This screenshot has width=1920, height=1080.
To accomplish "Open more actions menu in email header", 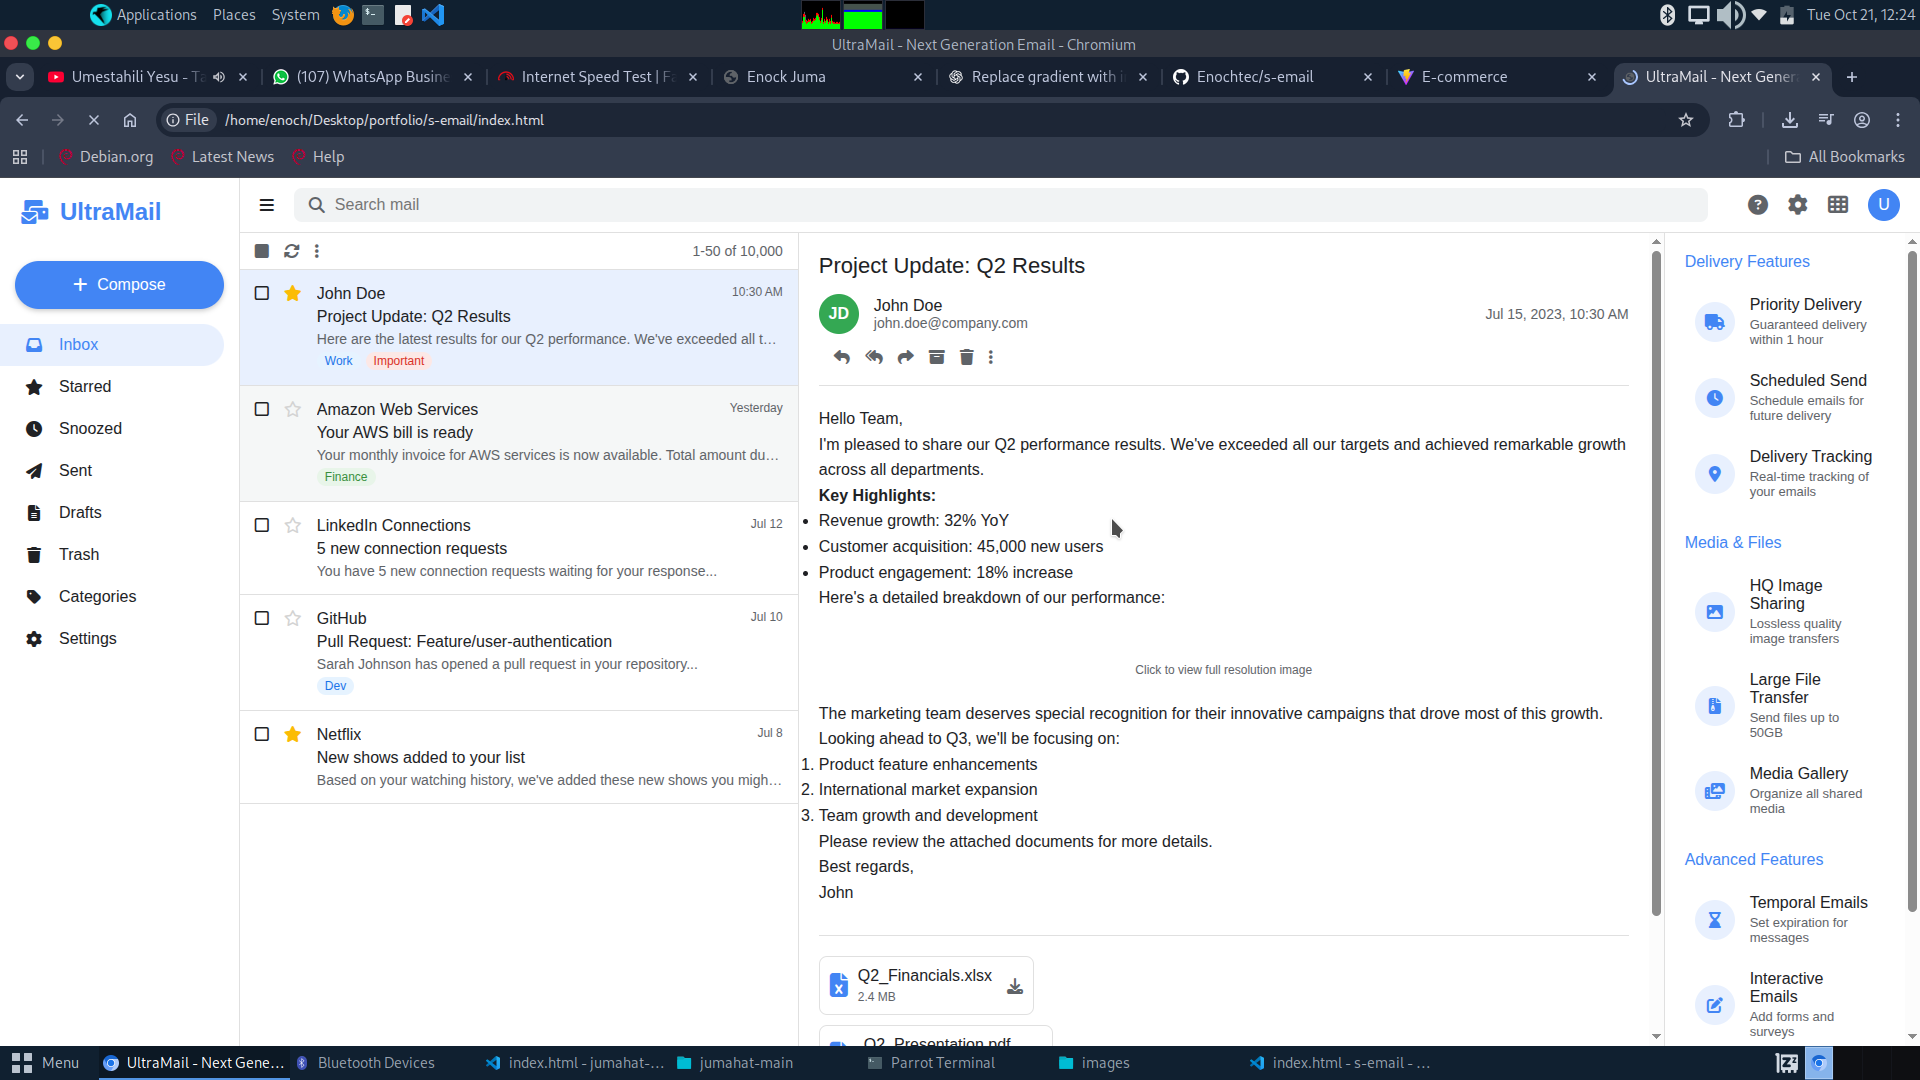I will (x=991, y=357).
